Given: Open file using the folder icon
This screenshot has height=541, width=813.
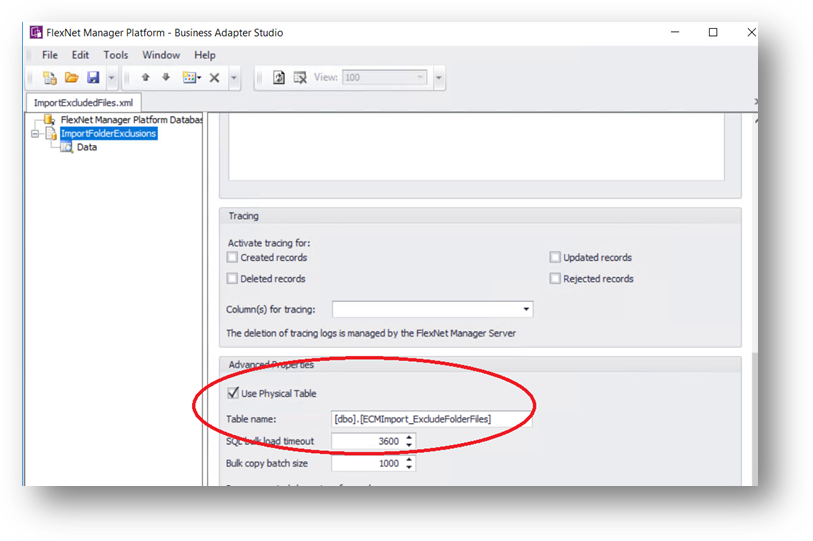Looking at the screenshot, I should 71,78.
